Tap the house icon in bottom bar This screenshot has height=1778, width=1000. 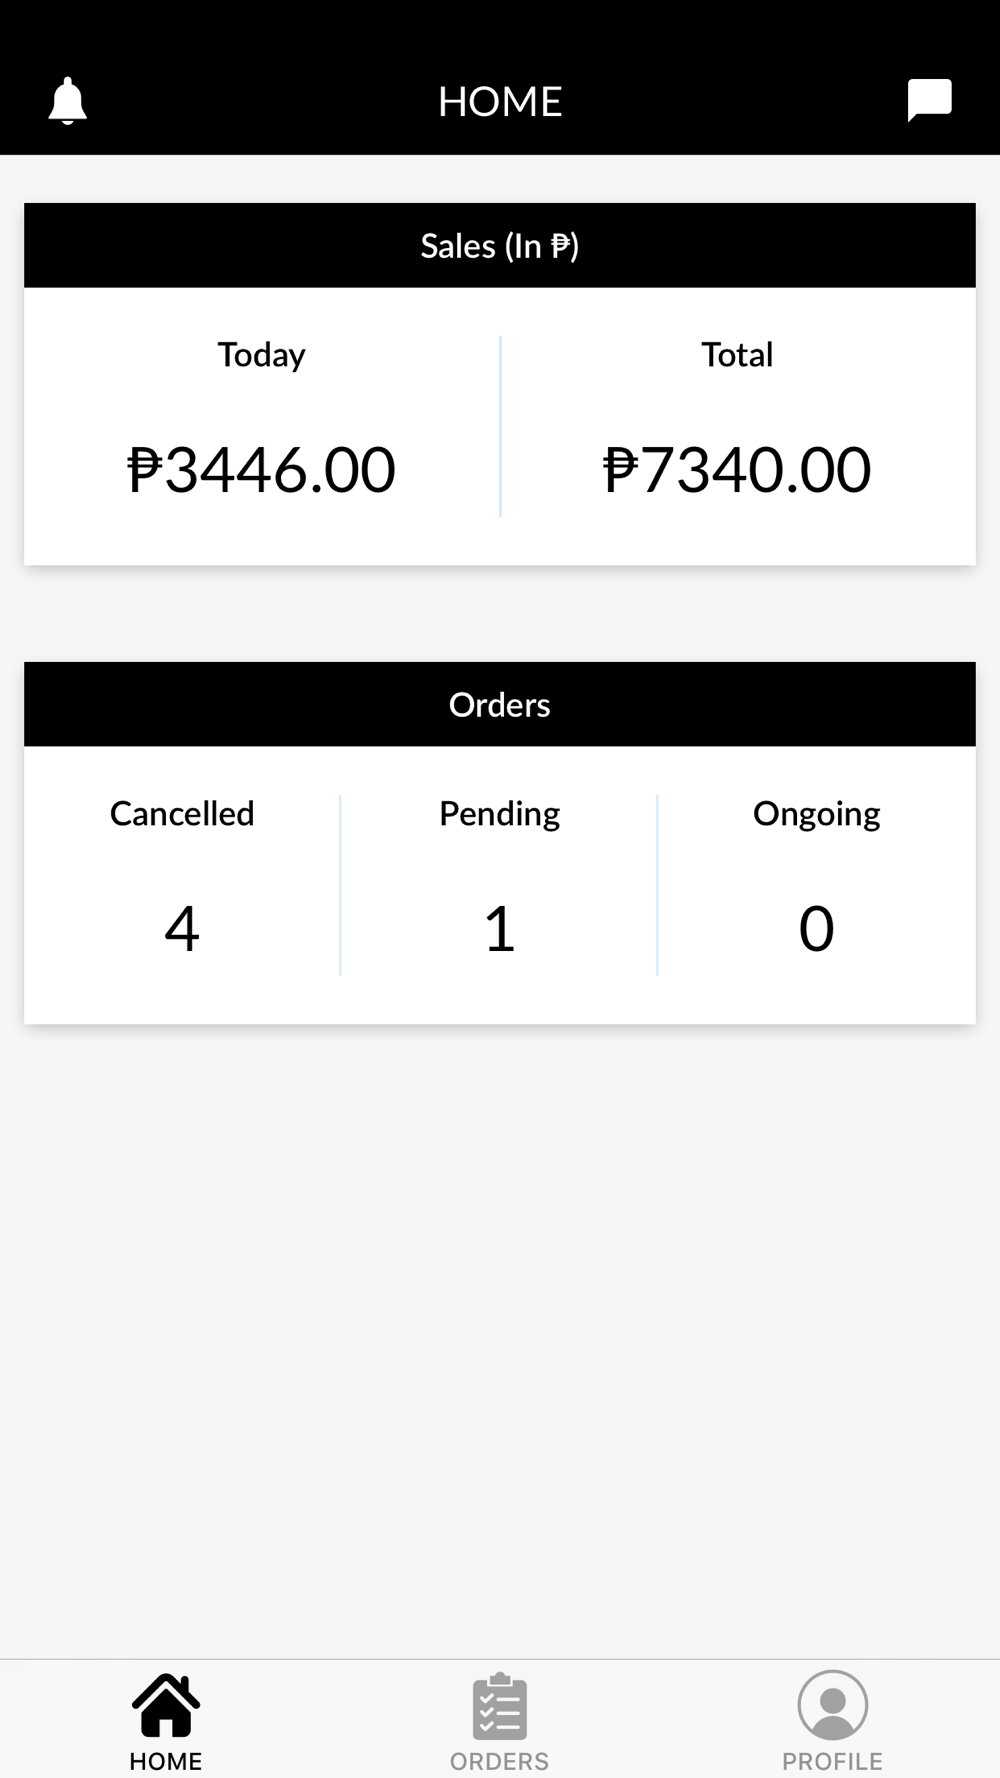coord(166,1705)
